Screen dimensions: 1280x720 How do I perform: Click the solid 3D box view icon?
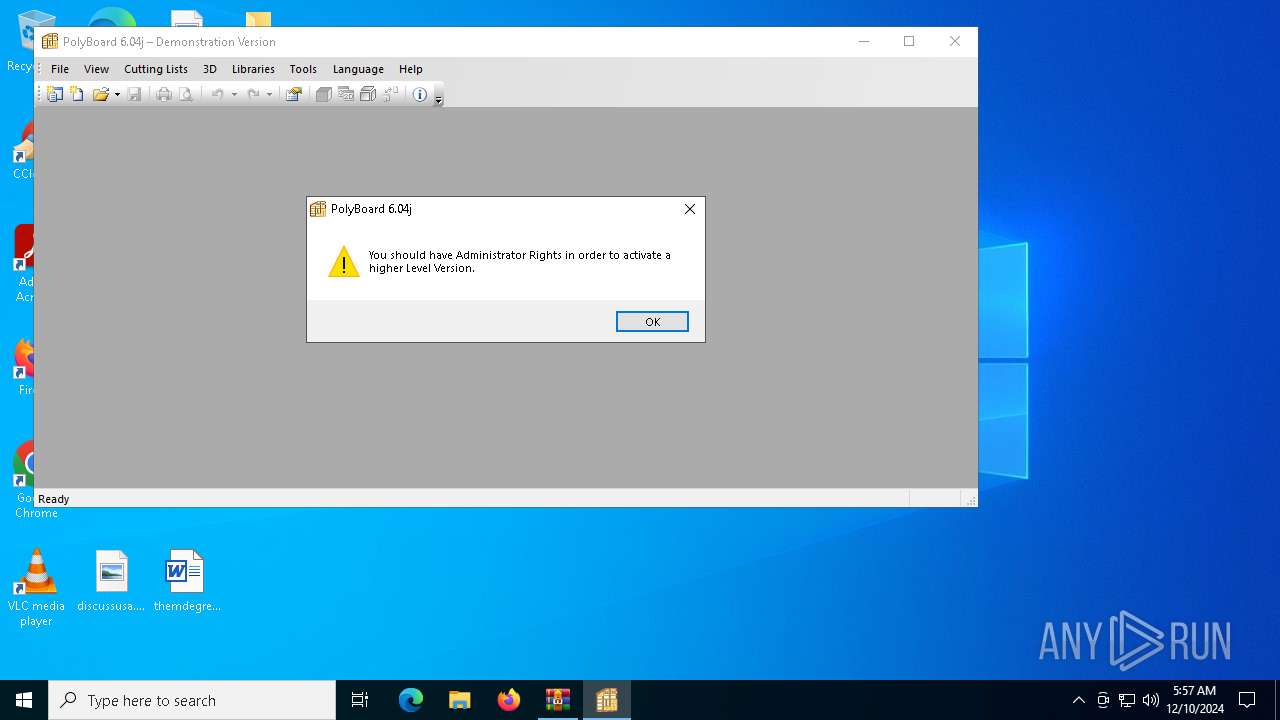point(323,94)
